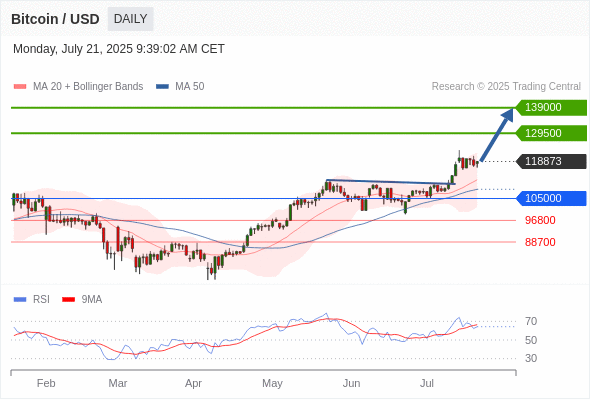Click the 9MA legend red swatch

tap(68, 300)
